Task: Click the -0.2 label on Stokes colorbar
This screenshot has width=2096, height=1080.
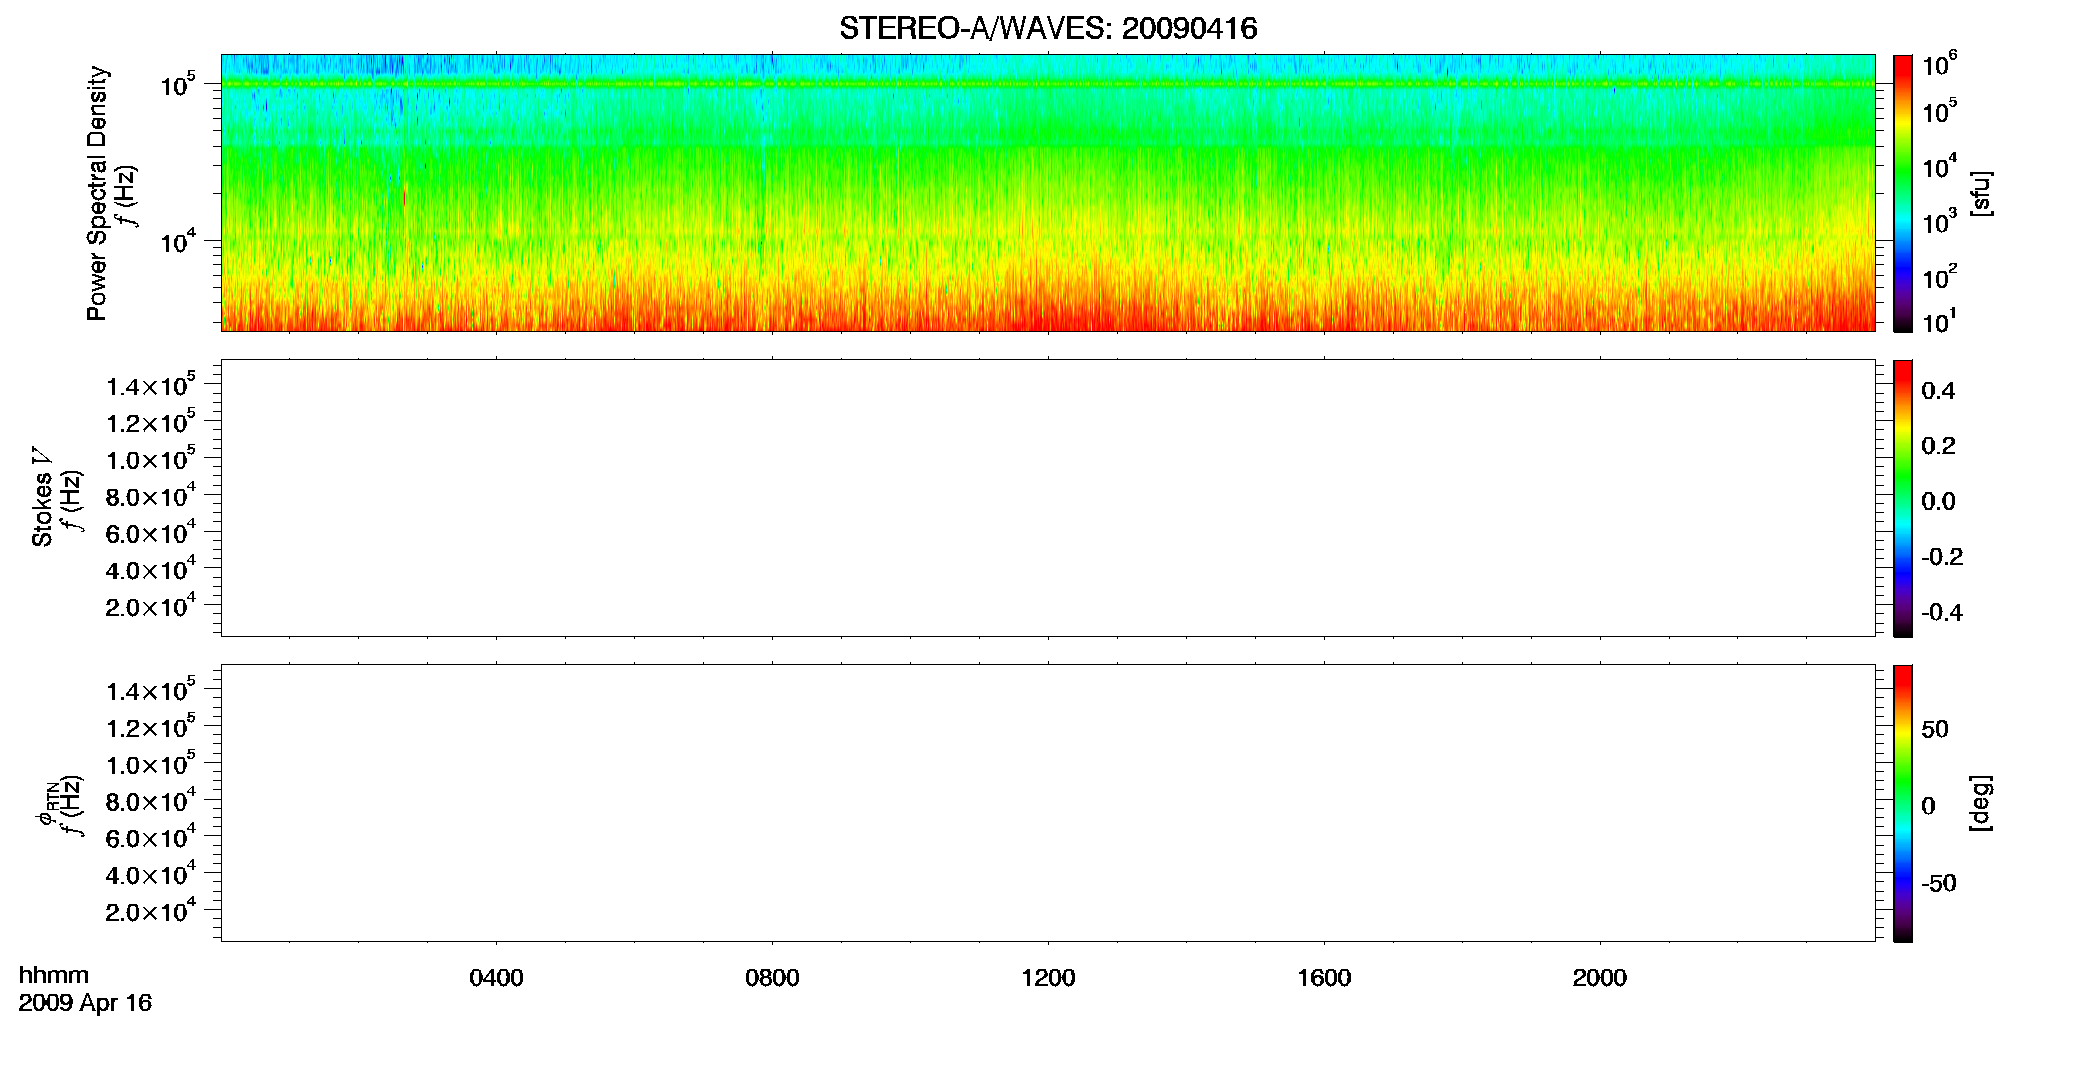Action: click(1942, 557)
